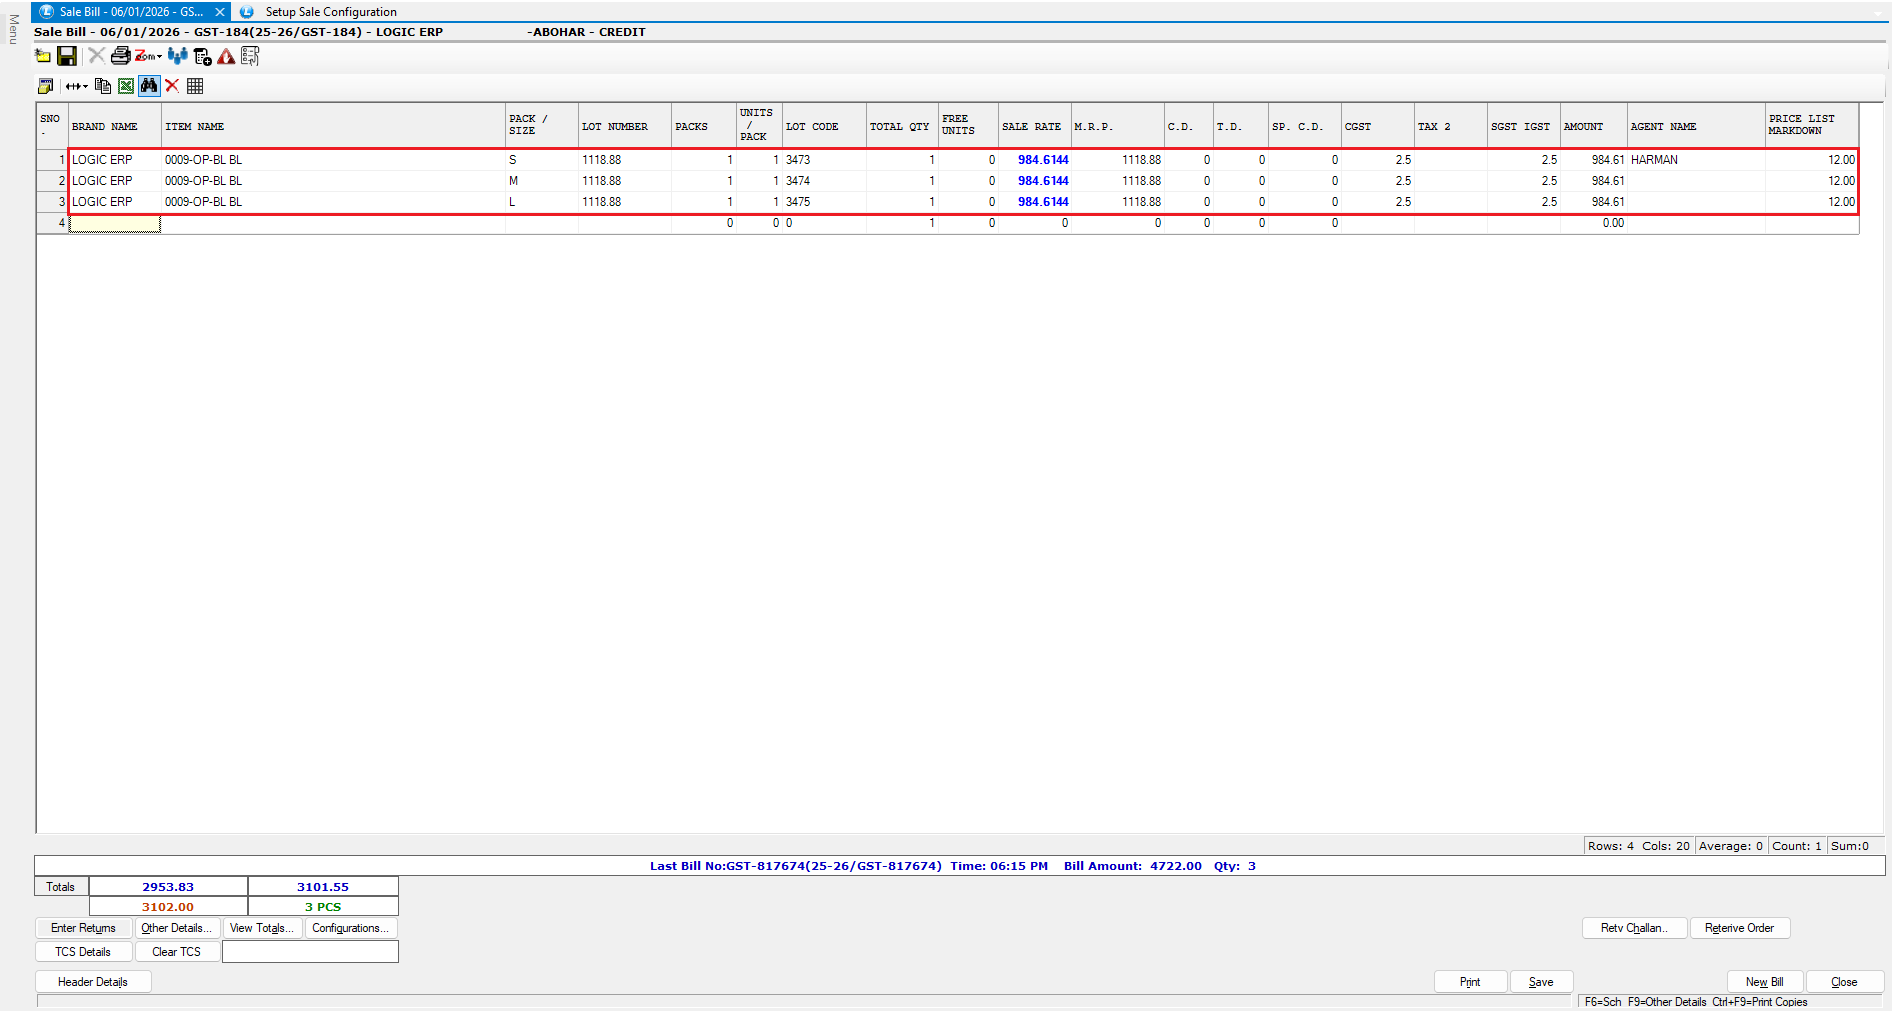Click the checklist icon in the top toolbar
Image resolution: width=1892 pixels, height=1011 pixels.
[x=250, y=56]
